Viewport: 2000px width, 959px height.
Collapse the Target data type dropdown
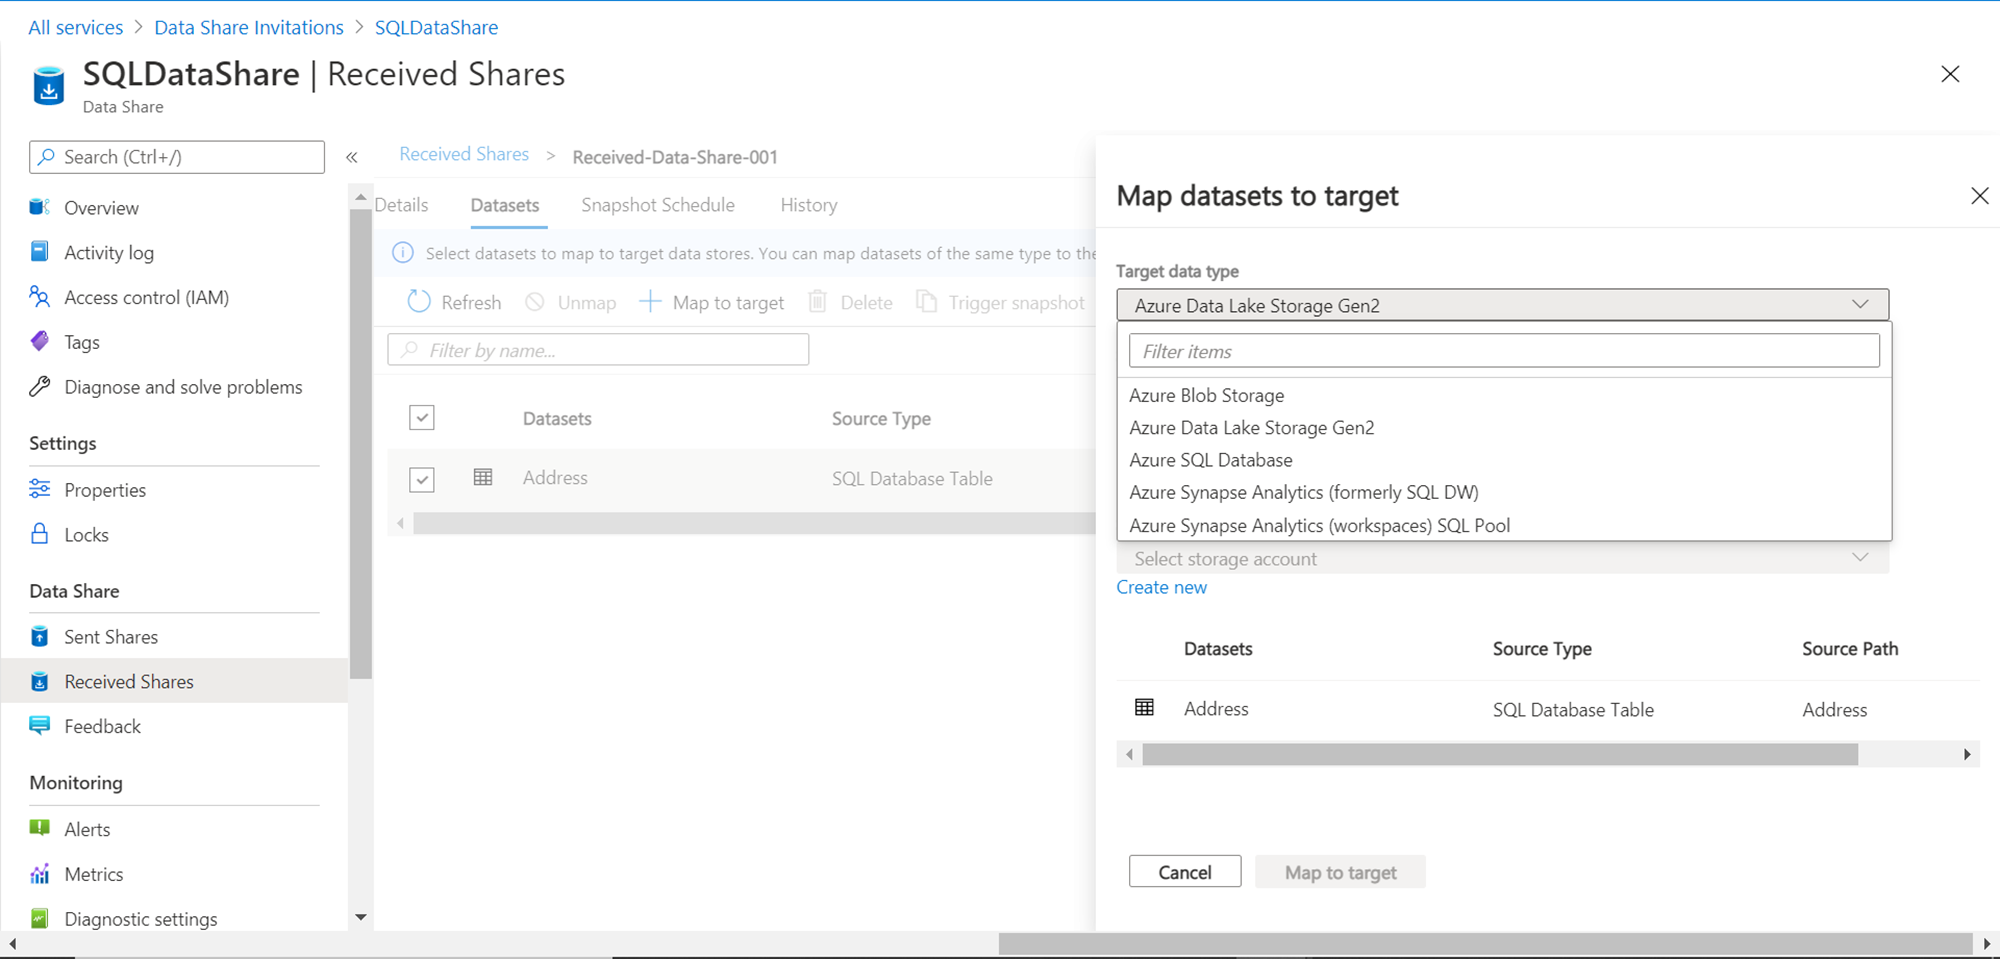point(1859,305)
